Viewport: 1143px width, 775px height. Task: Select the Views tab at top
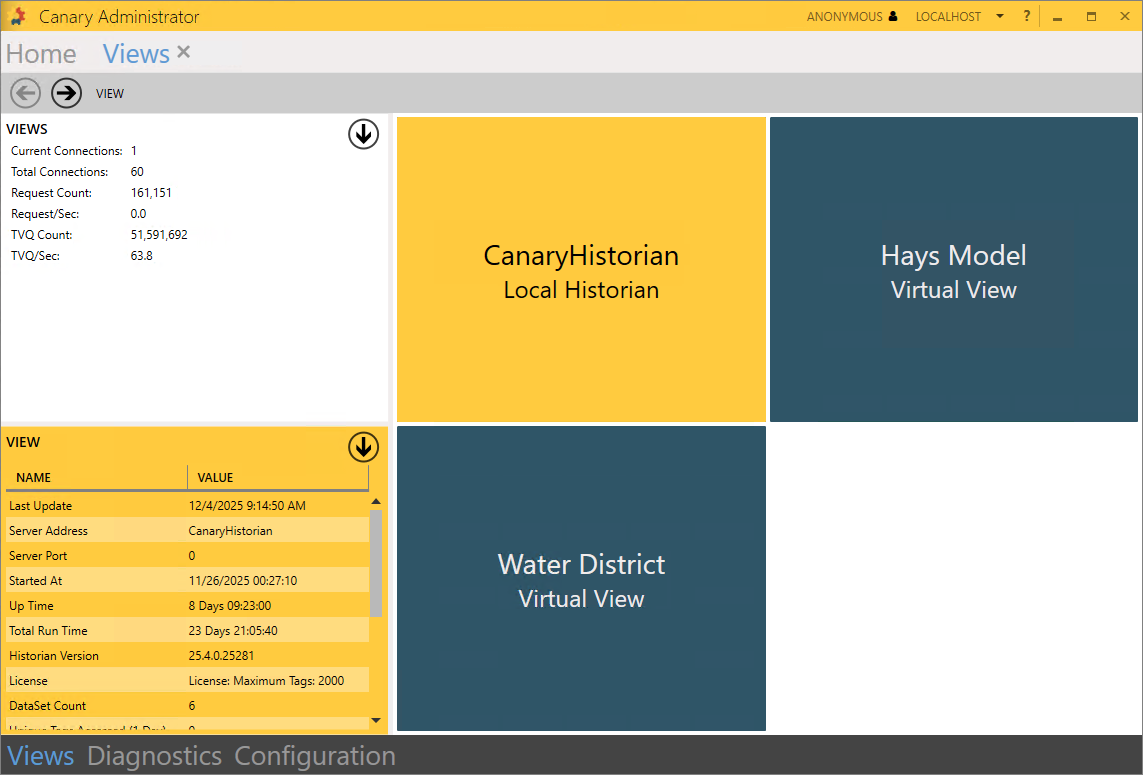(x=136, y=54)
